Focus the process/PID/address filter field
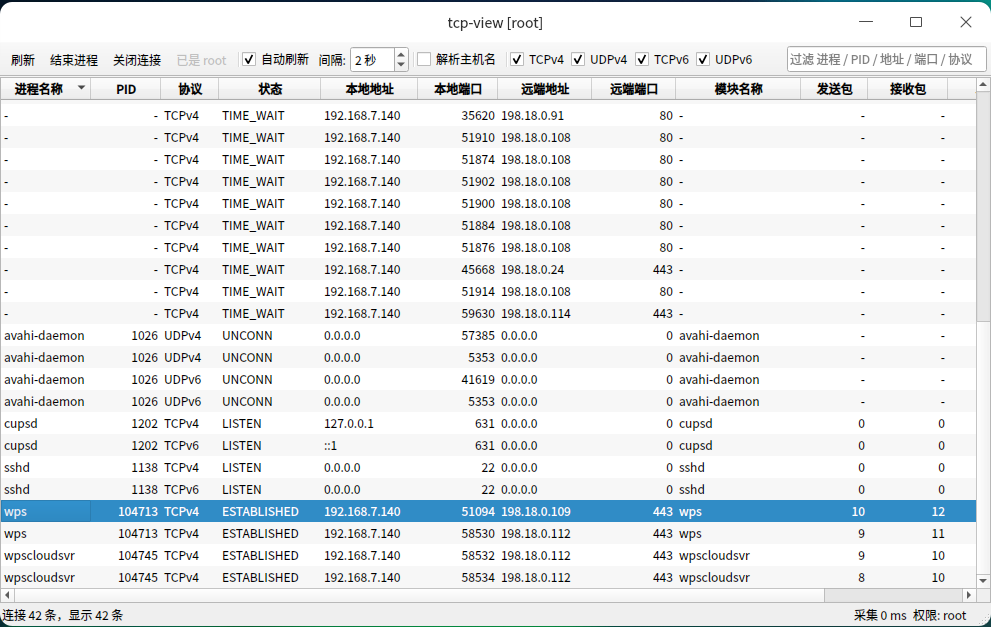 pyautogui.click(x=886, y=59)
